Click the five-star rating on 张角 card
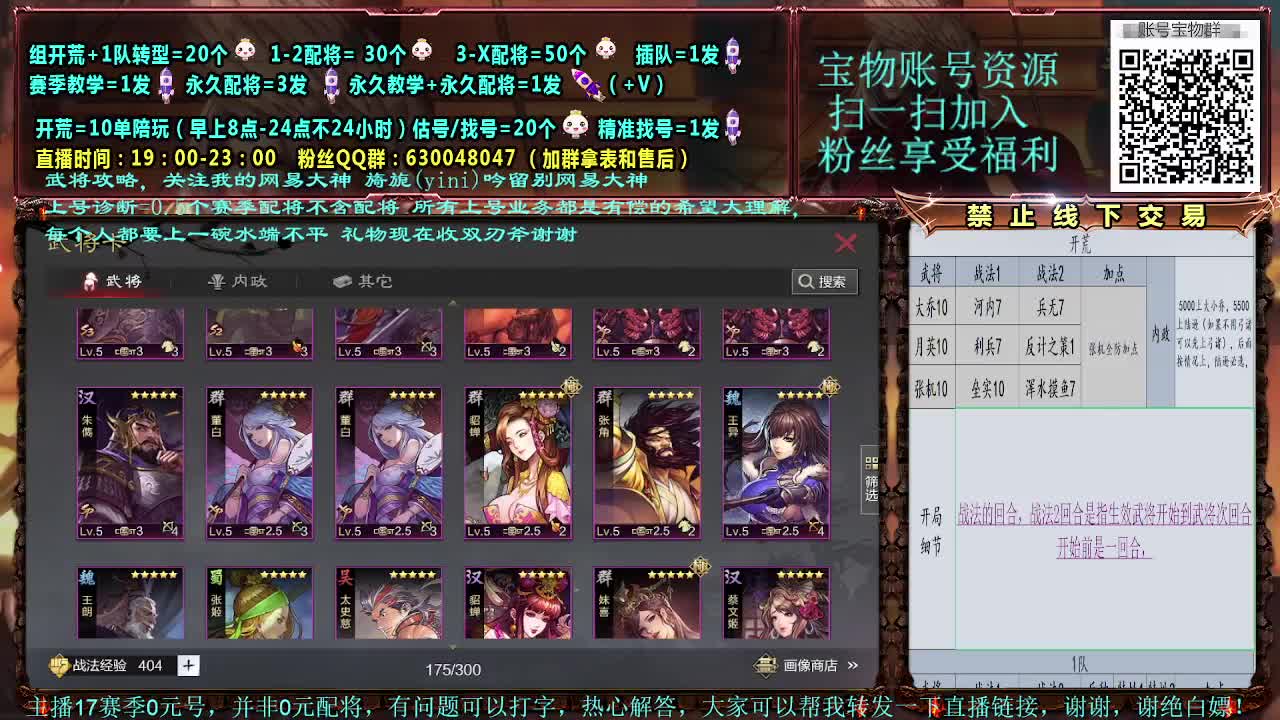The image size is (1280, 720). [670, 395]
